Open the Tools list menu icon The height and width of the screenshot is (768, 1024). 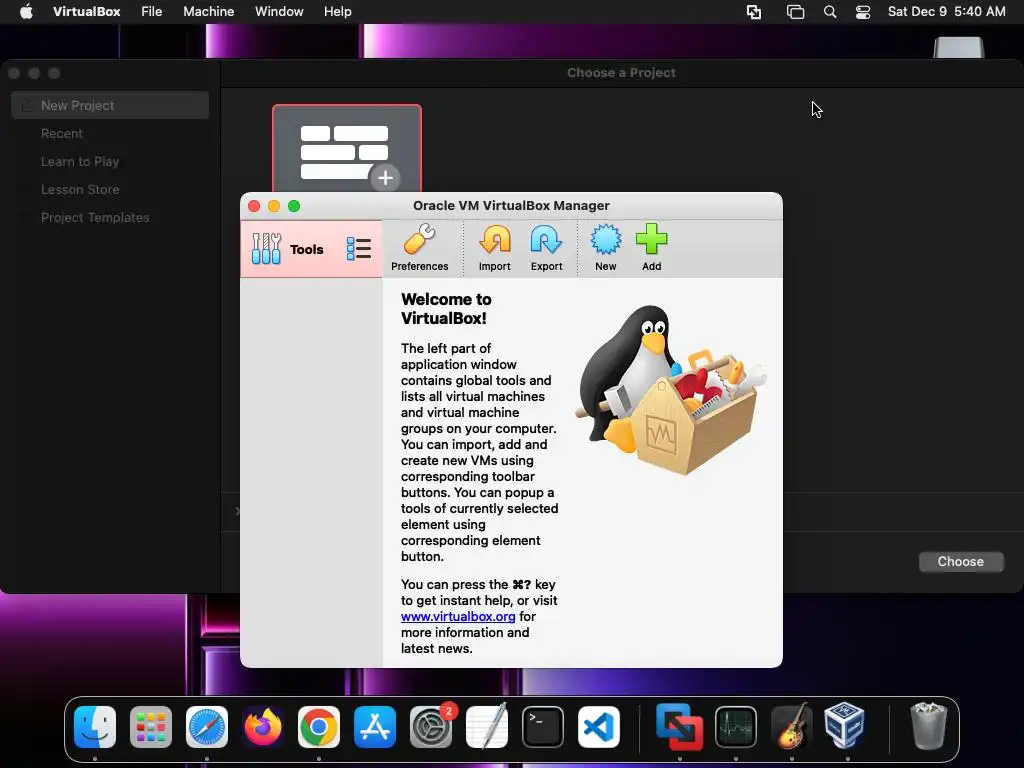point(359,249)
